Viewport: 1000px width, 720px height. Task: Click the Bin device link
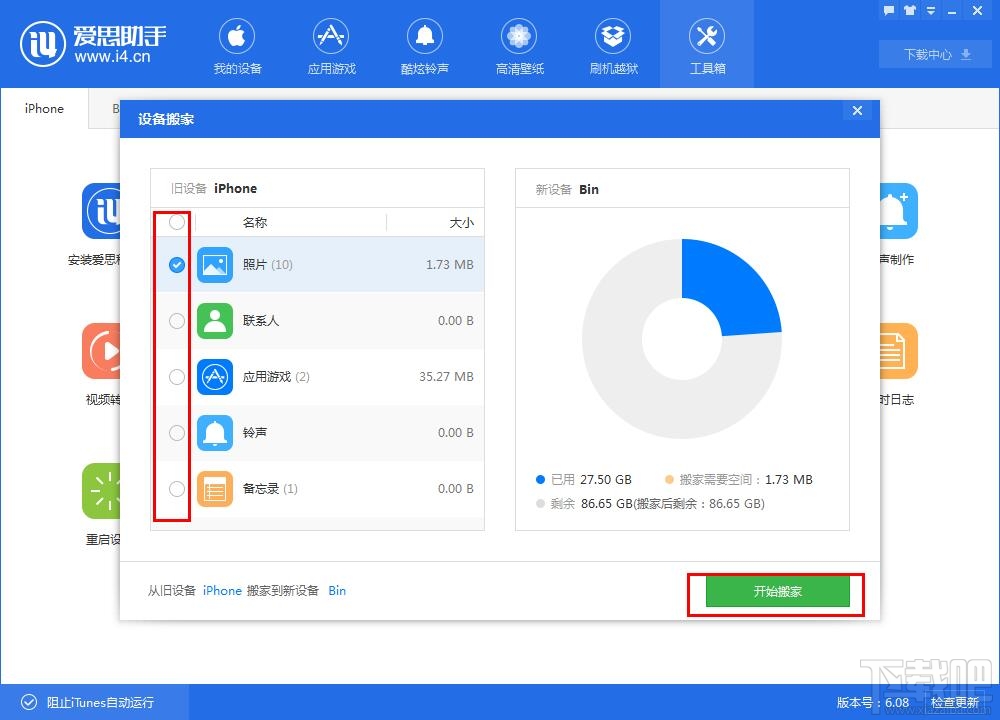click(x=337, y=590)
